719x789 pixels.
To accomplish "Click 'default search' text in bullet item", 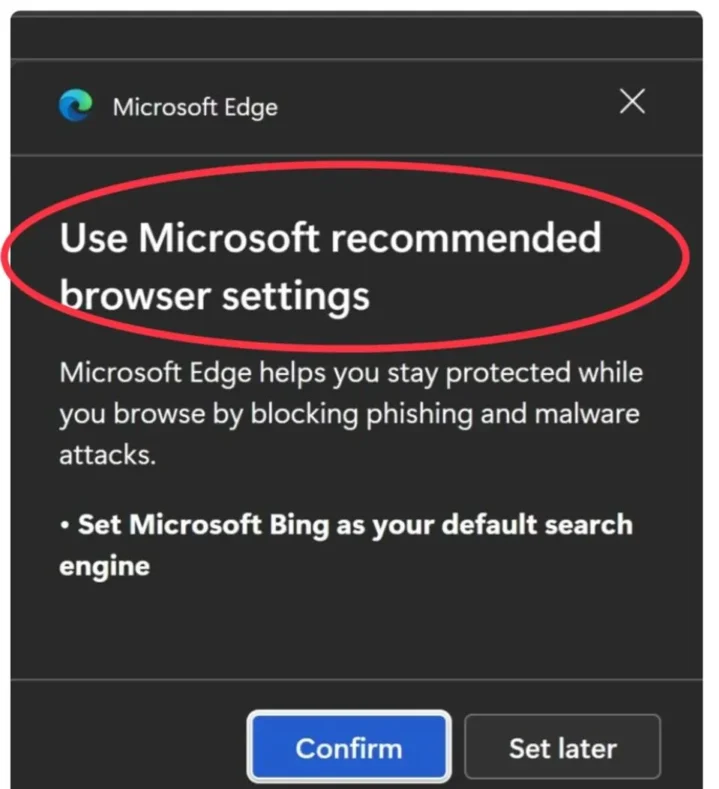I will point(537,524).
